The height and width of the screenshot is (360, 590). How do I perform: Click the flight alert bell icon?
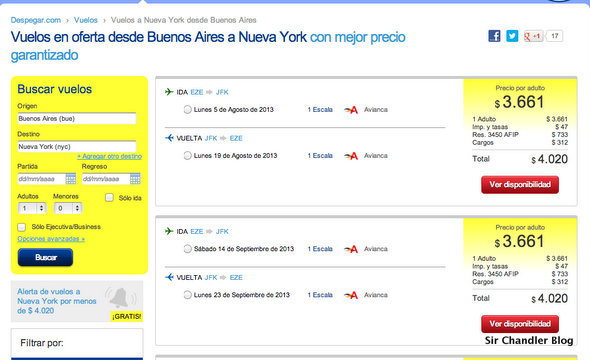[120, 297]
